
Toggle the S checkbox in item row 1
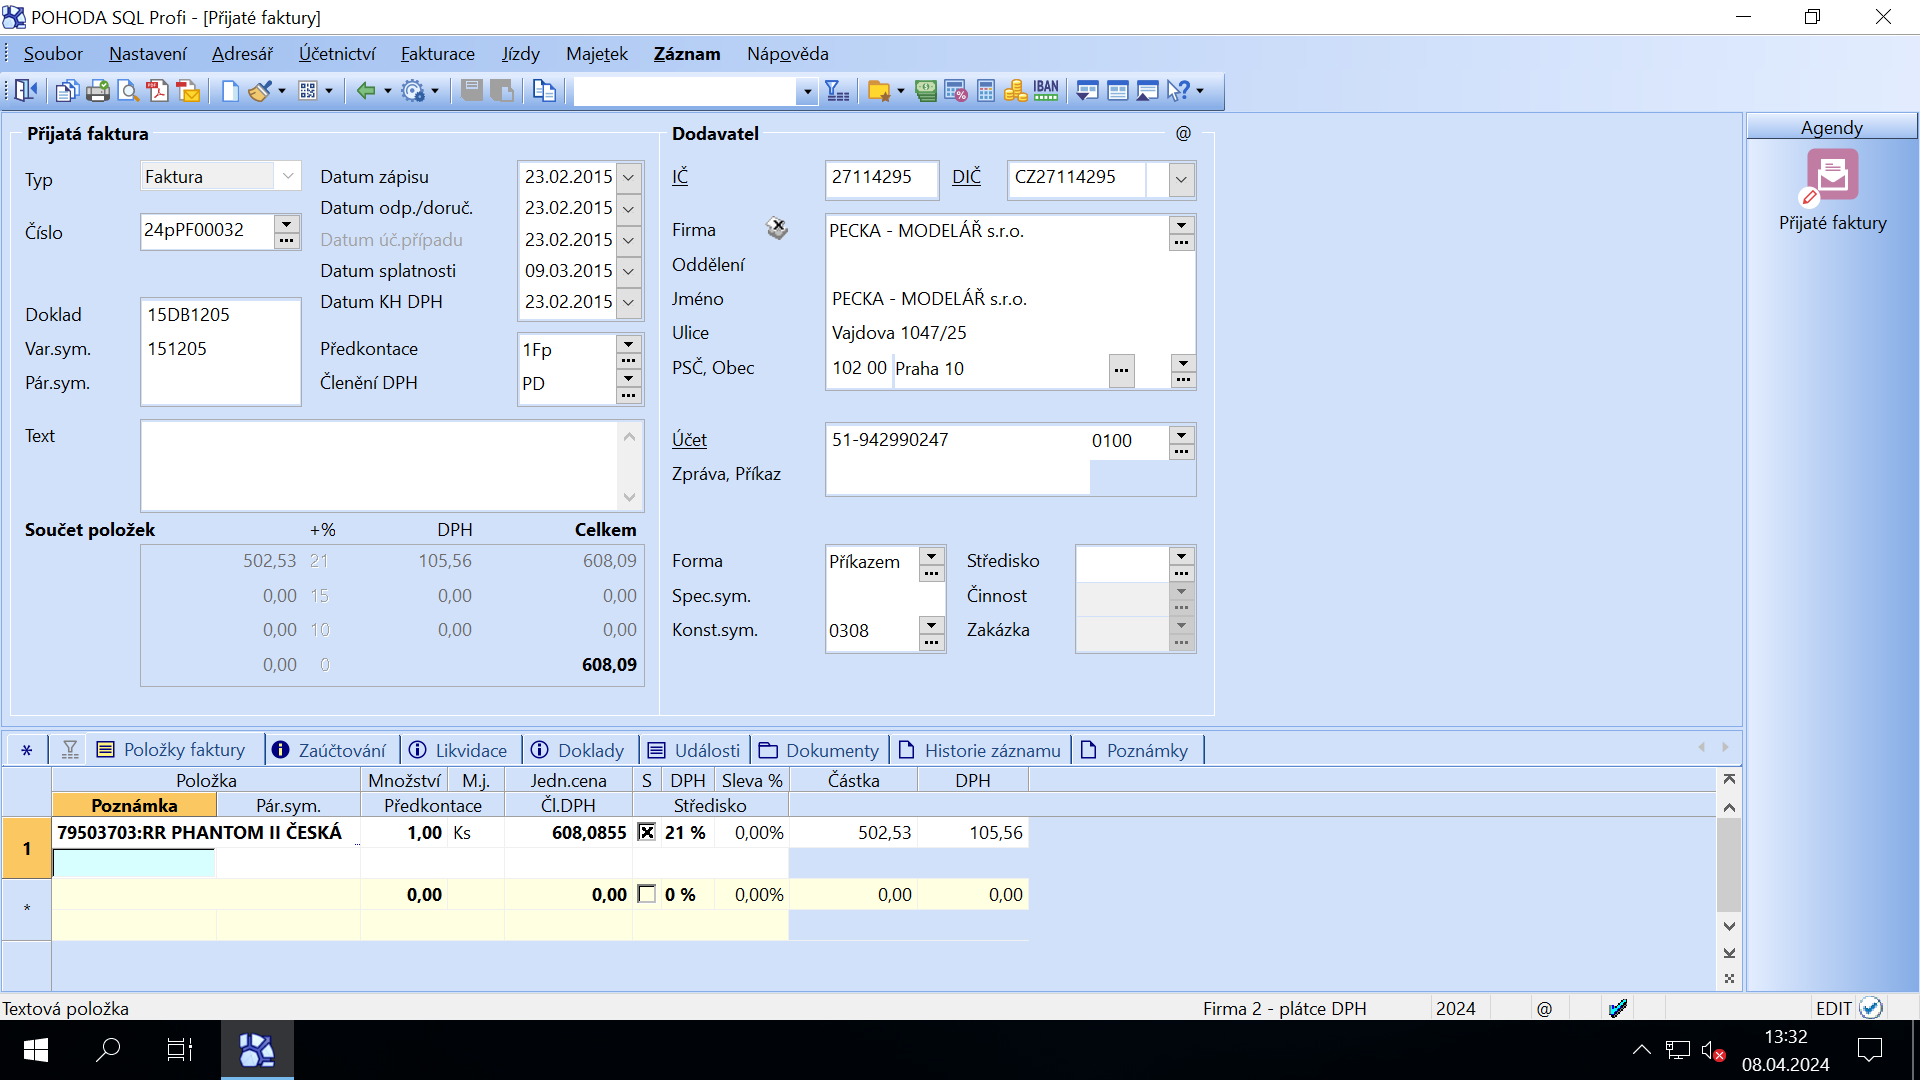click(647, 832)
